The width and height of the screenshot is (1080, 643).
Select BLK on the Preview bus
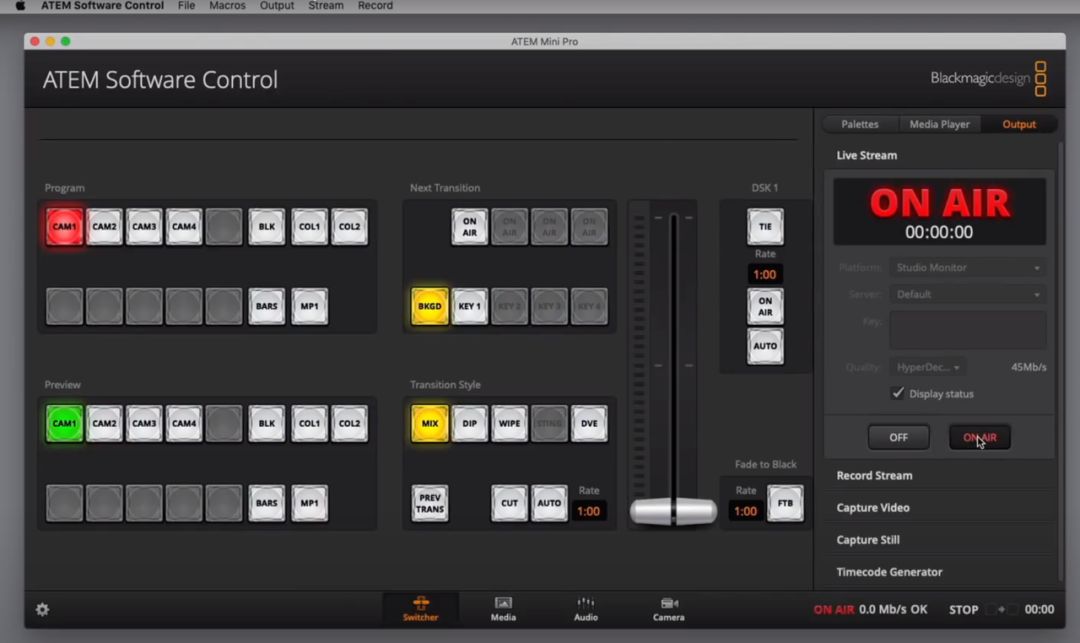point(267,423)
